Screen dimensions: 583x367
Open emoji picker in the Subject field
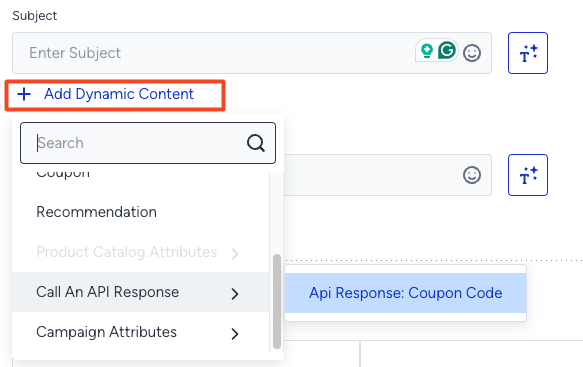pos(472,53)
